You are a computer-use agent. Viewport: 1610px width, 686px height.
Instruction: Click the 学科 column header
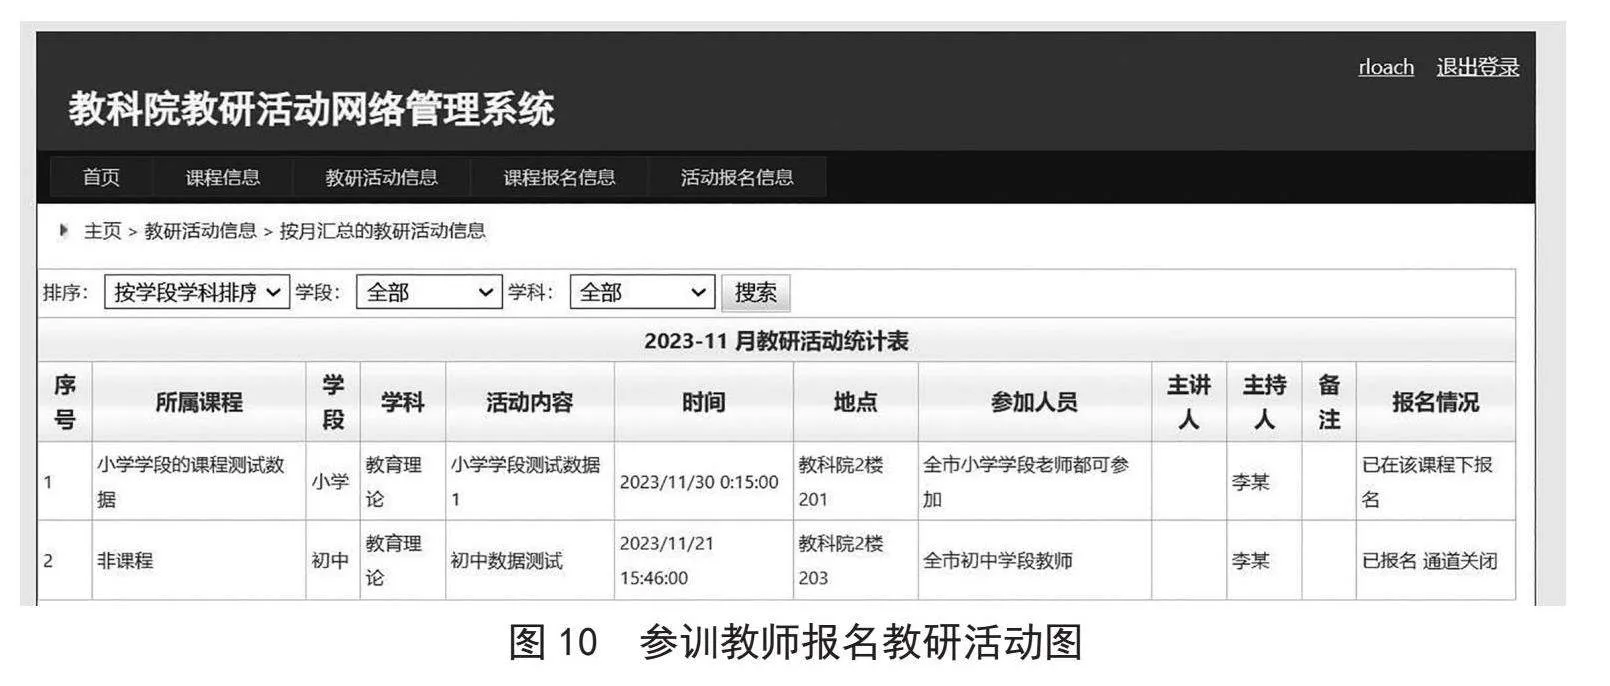click(x=403, y=402)
